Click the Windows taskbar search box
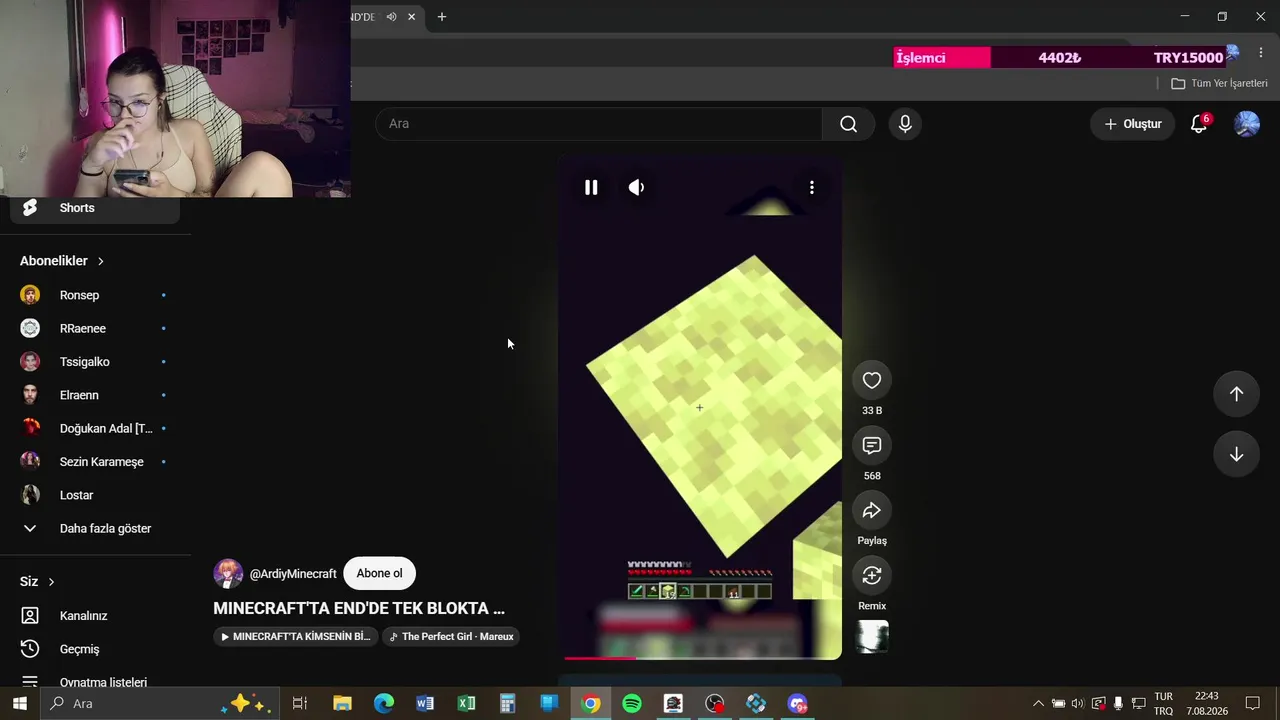Screen dimensions: 1280x720 (158, 704)
